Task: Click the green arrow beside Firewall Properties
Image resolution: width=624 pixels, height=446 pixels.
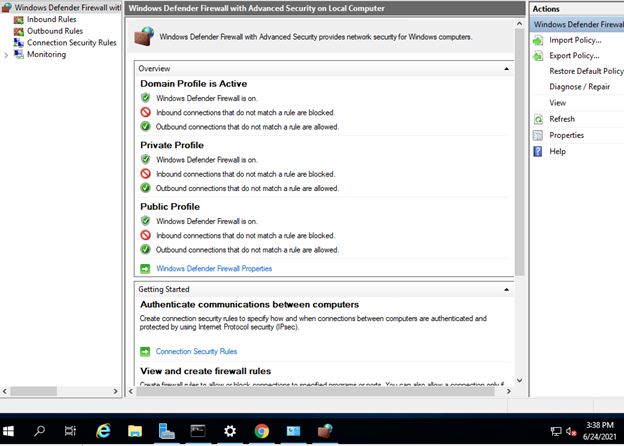Action: coord(145,269)
